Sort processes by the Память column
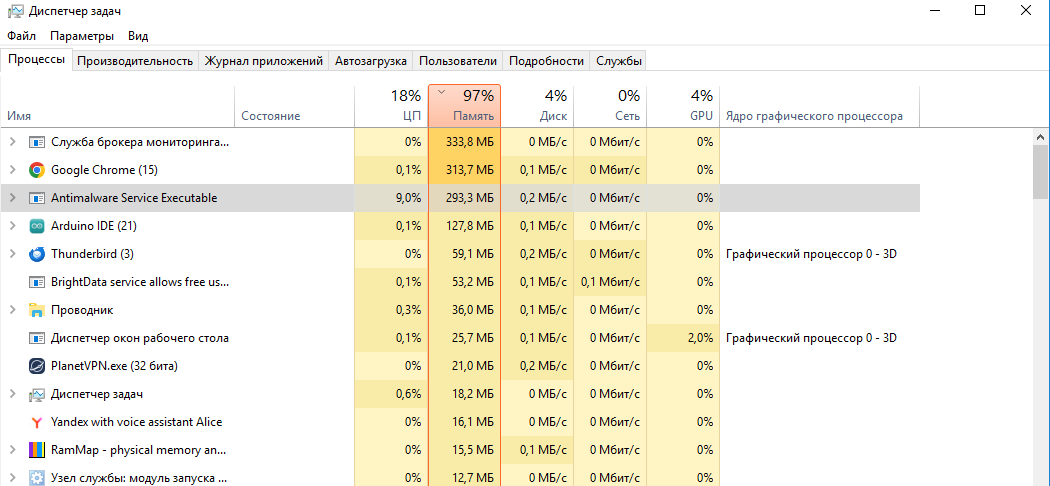 464,106
